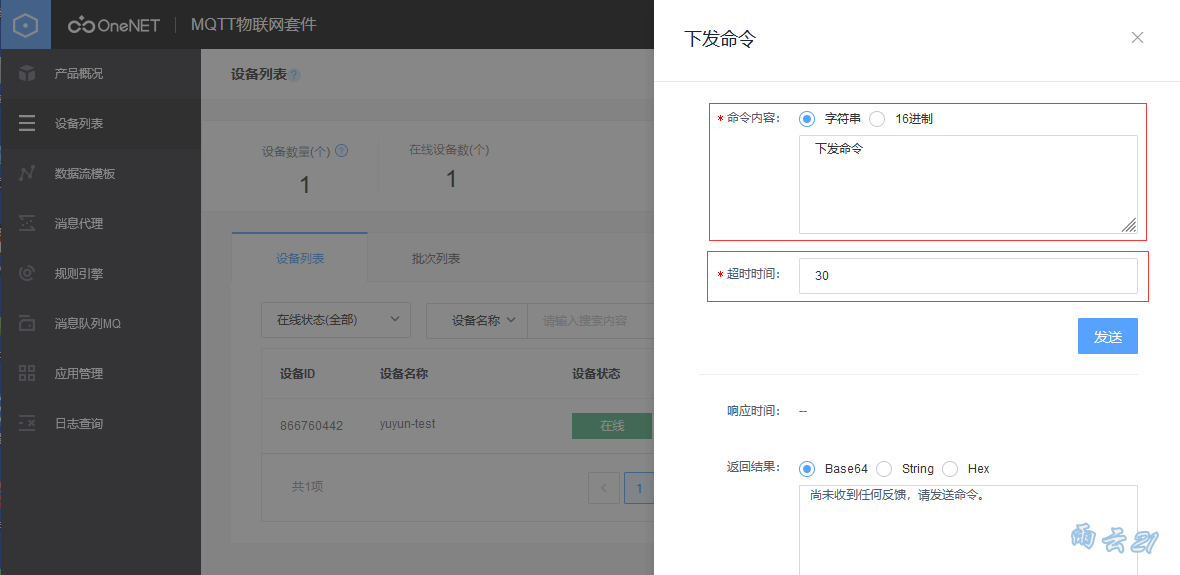Select String return result format
This screenshot has height=575, width=1180.
(x=884, y=469)
